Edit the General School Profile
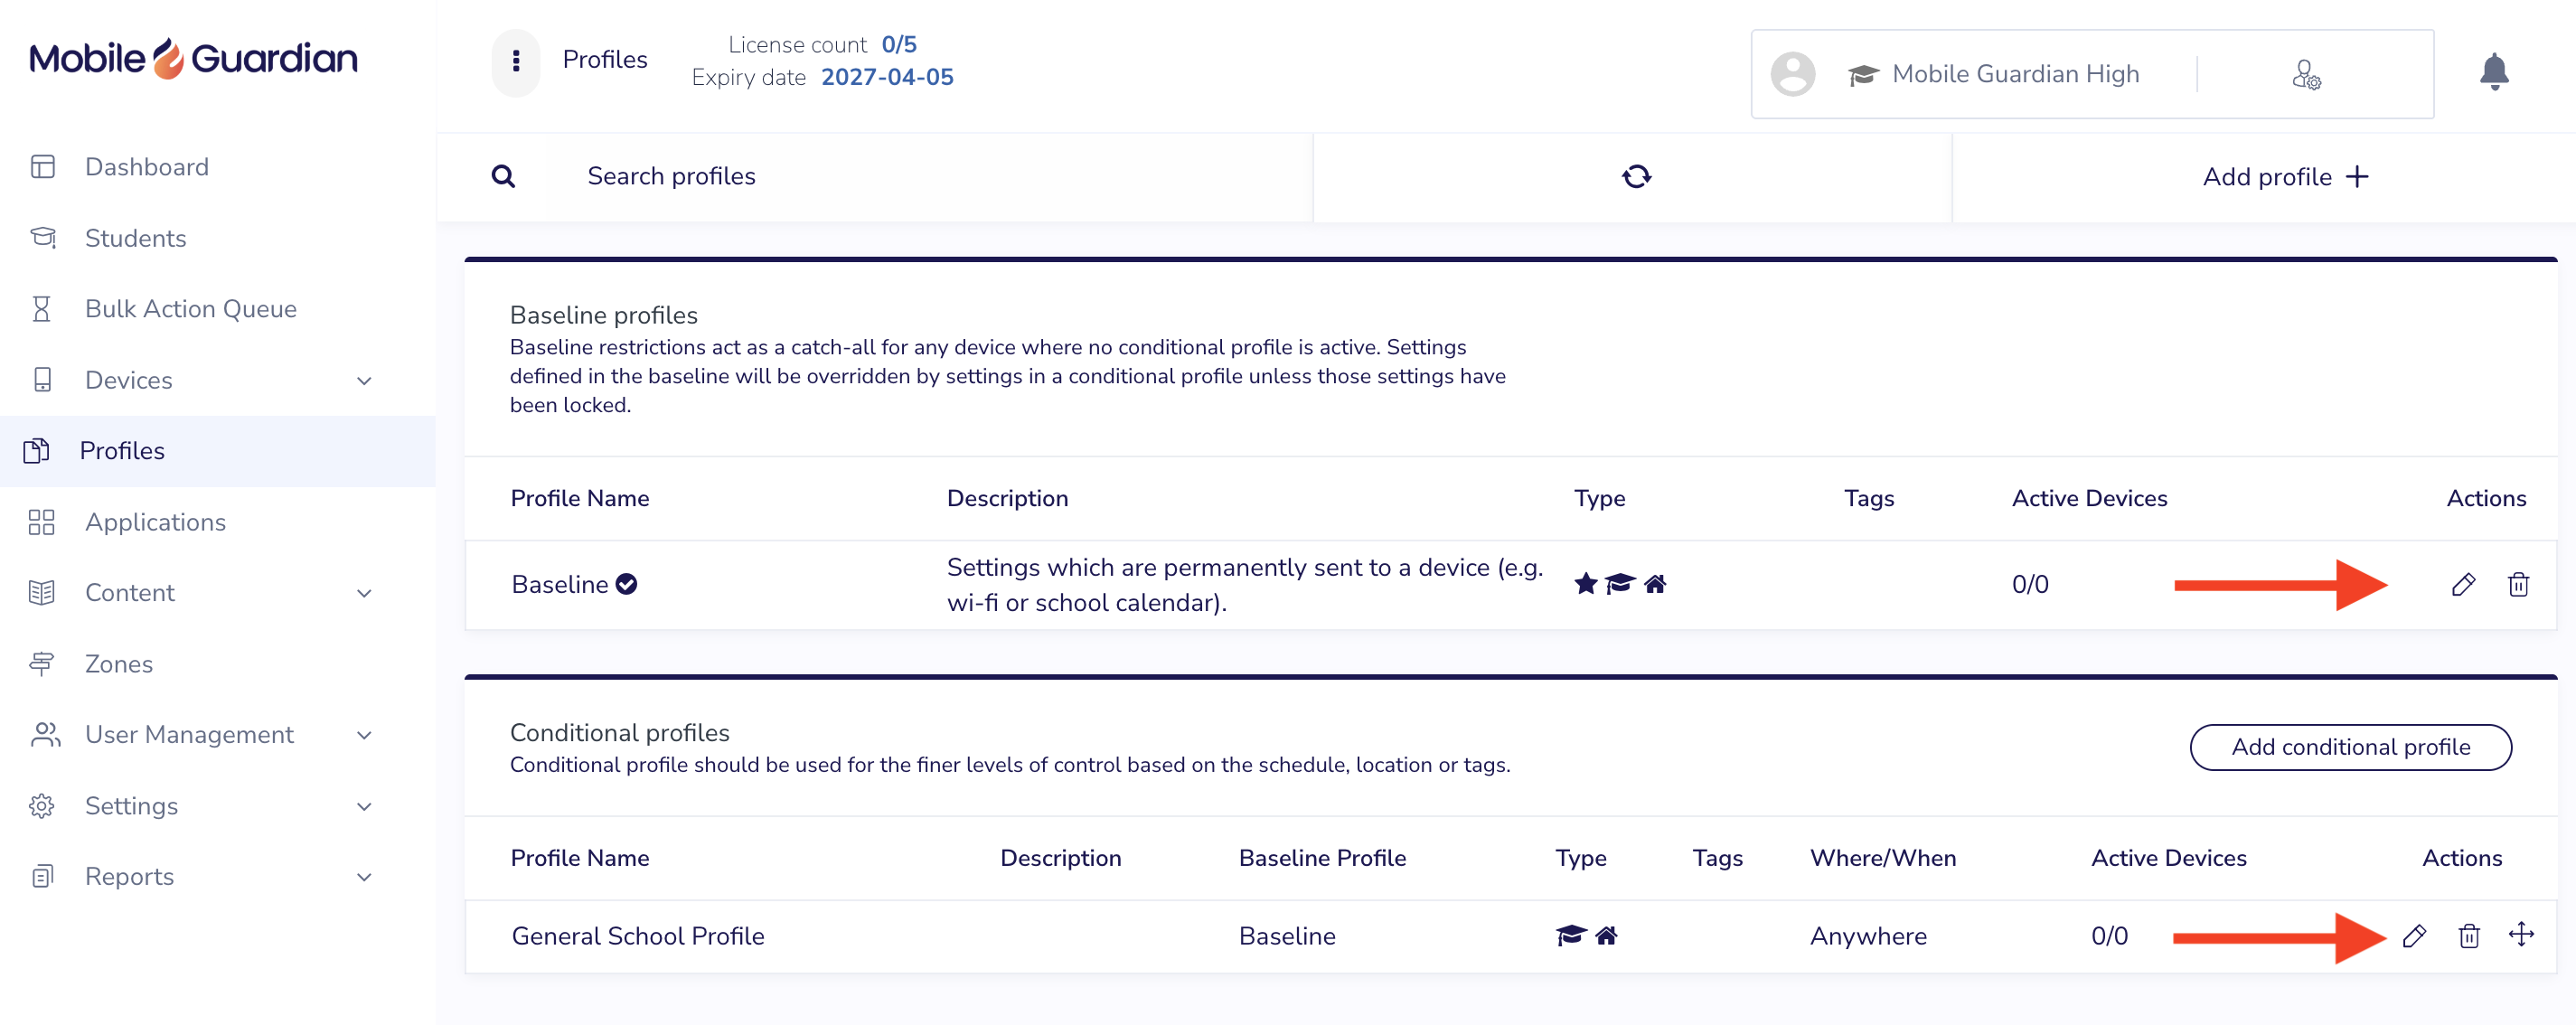 pyautogui.click(x=2414, y=936)
